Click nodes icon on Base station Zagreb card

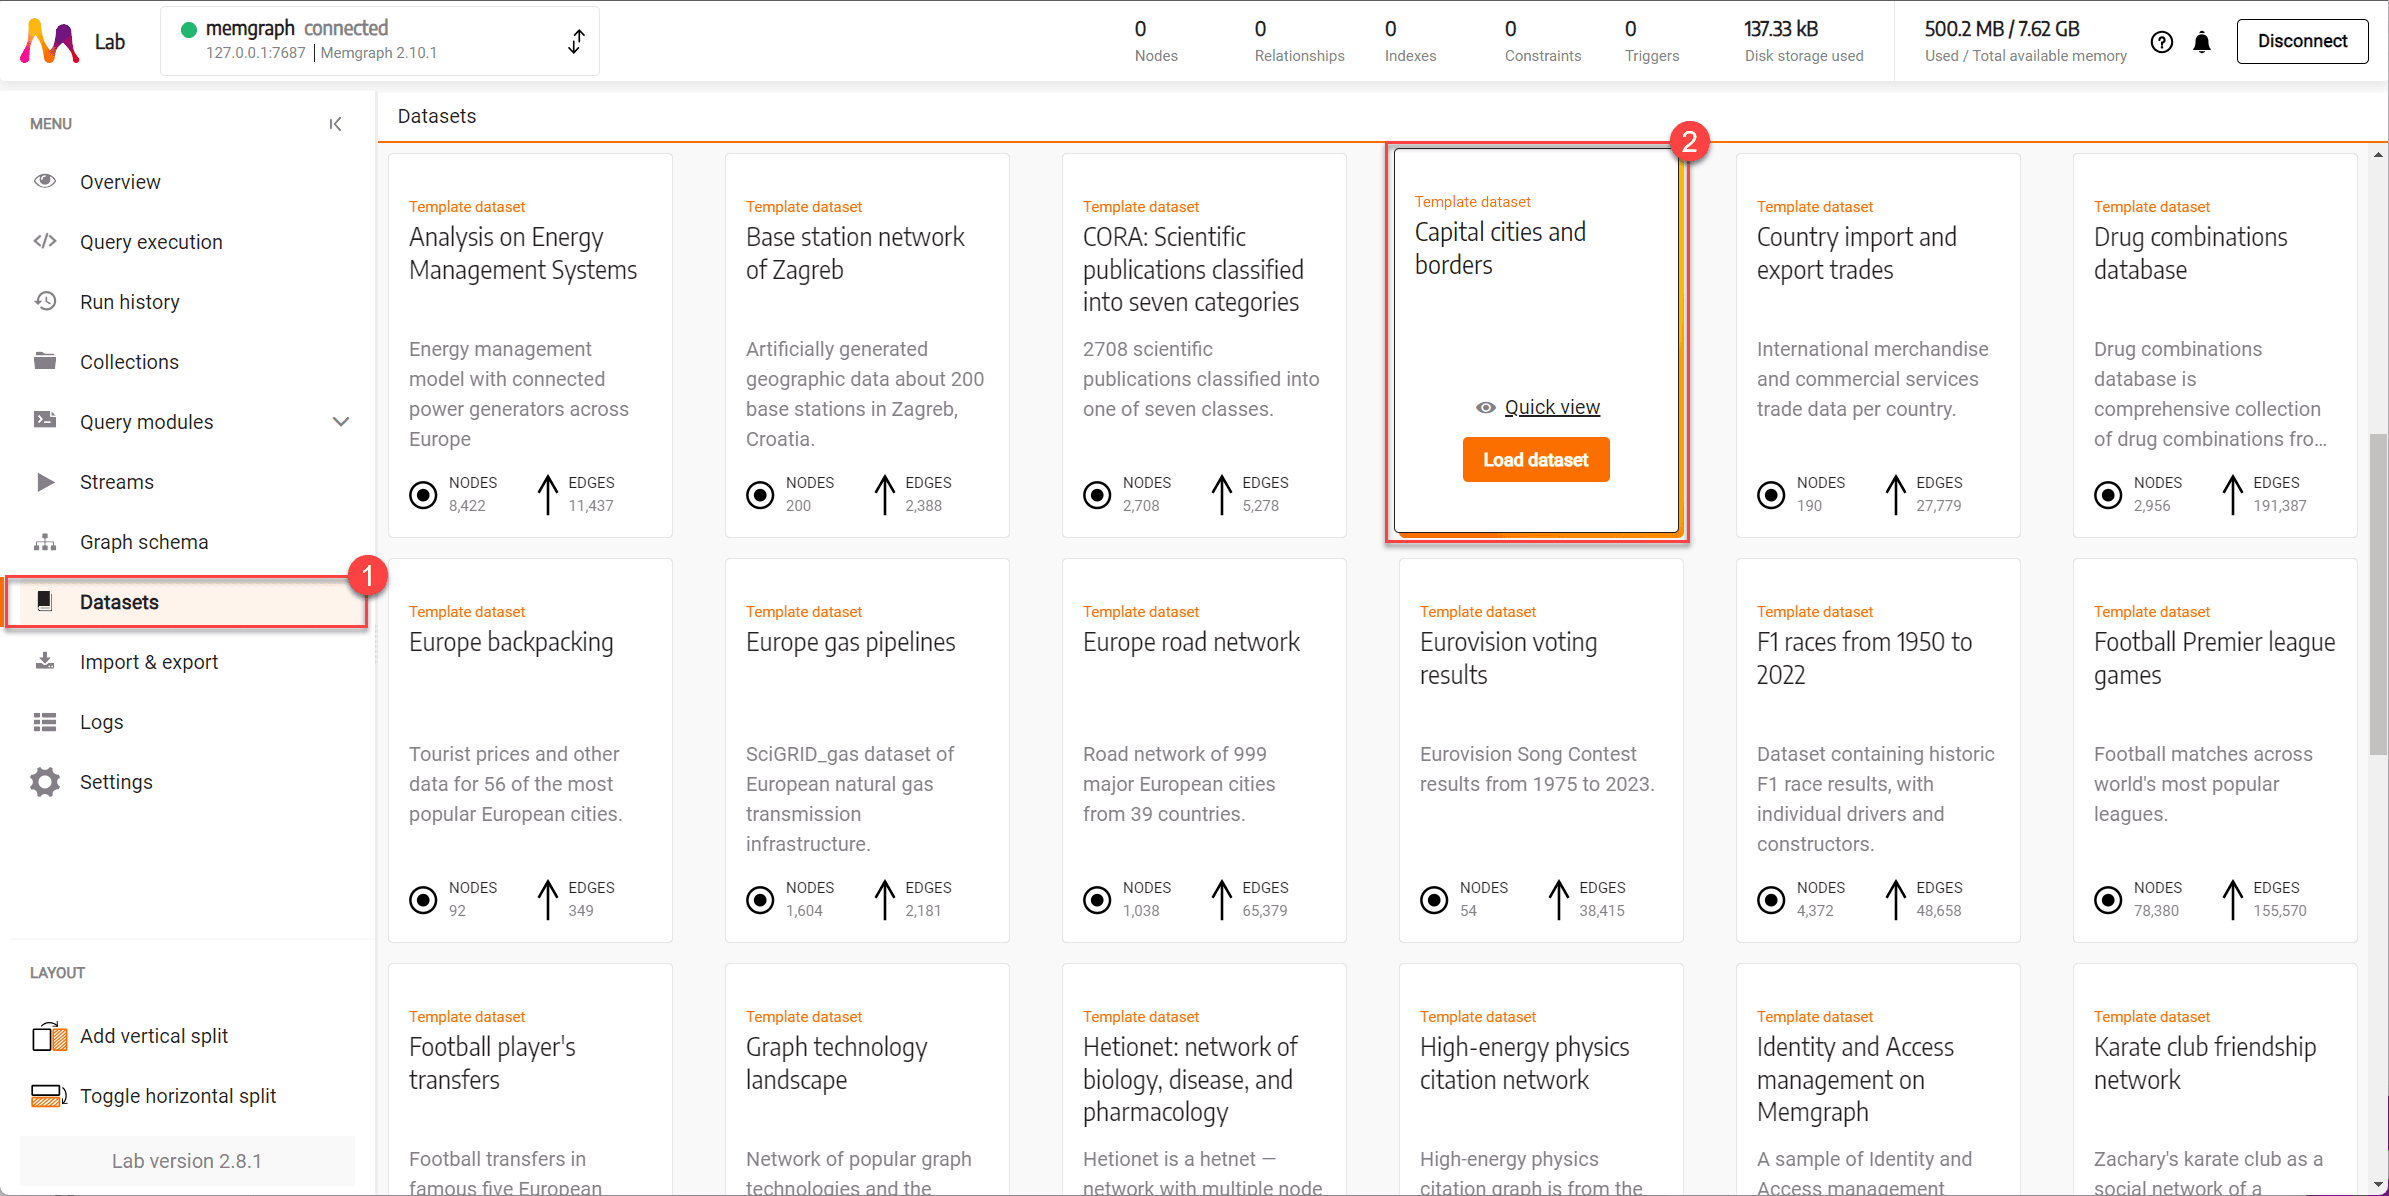click(760, 494)
